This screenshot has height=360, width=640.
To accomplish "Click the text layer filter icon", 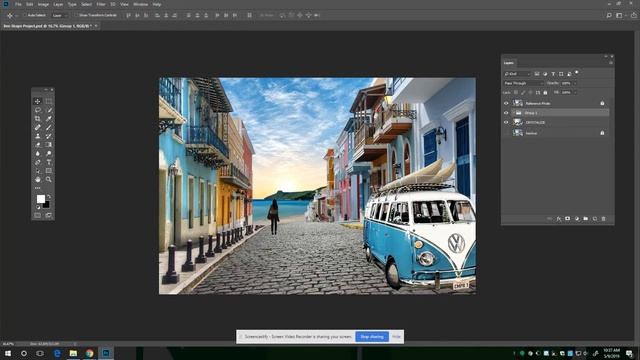I will (x=553, y=74).
